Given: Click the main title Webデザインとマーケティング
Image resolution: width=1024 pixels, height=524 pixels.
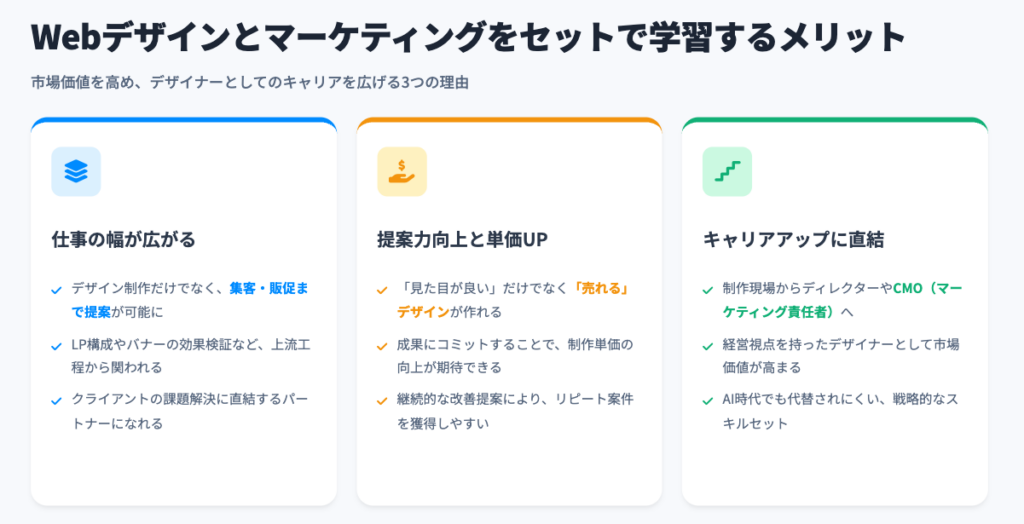Looking at the screenshot, I should point(468,37).
